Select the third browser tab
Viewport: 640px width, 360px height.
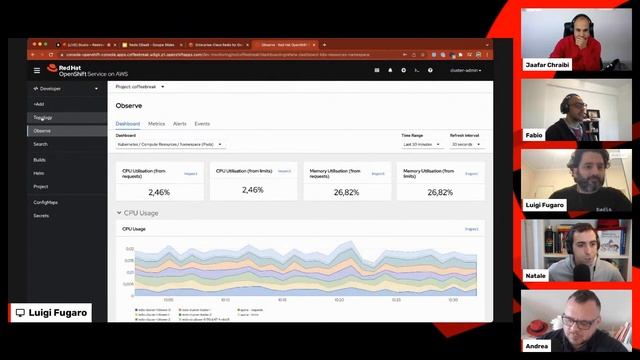tap(218, 45)
